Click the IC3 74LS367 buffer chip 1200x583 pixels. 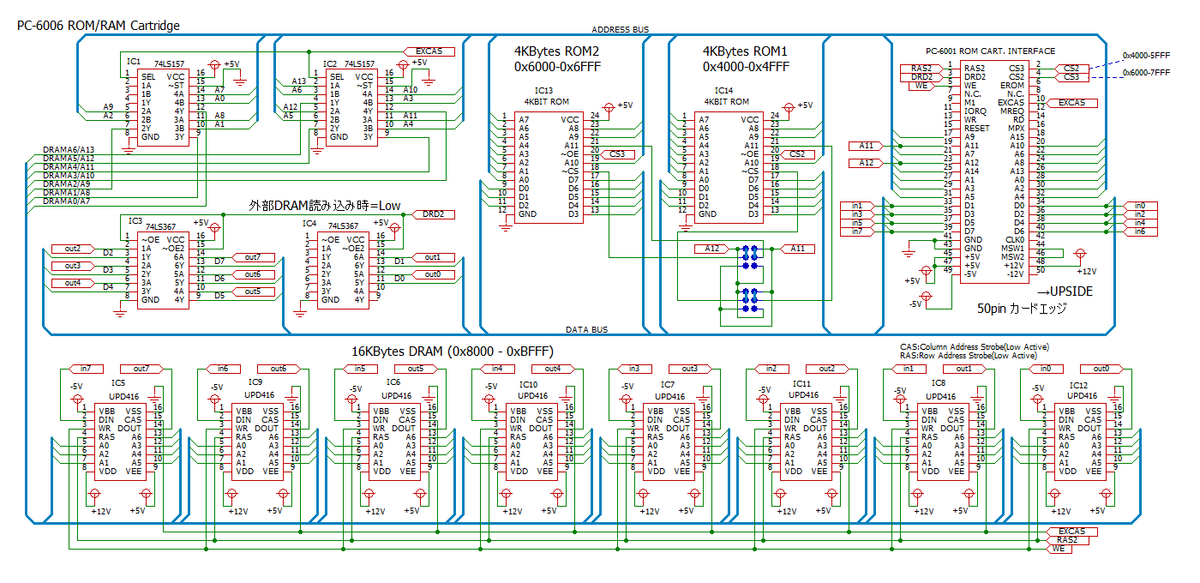click(162, 270)
